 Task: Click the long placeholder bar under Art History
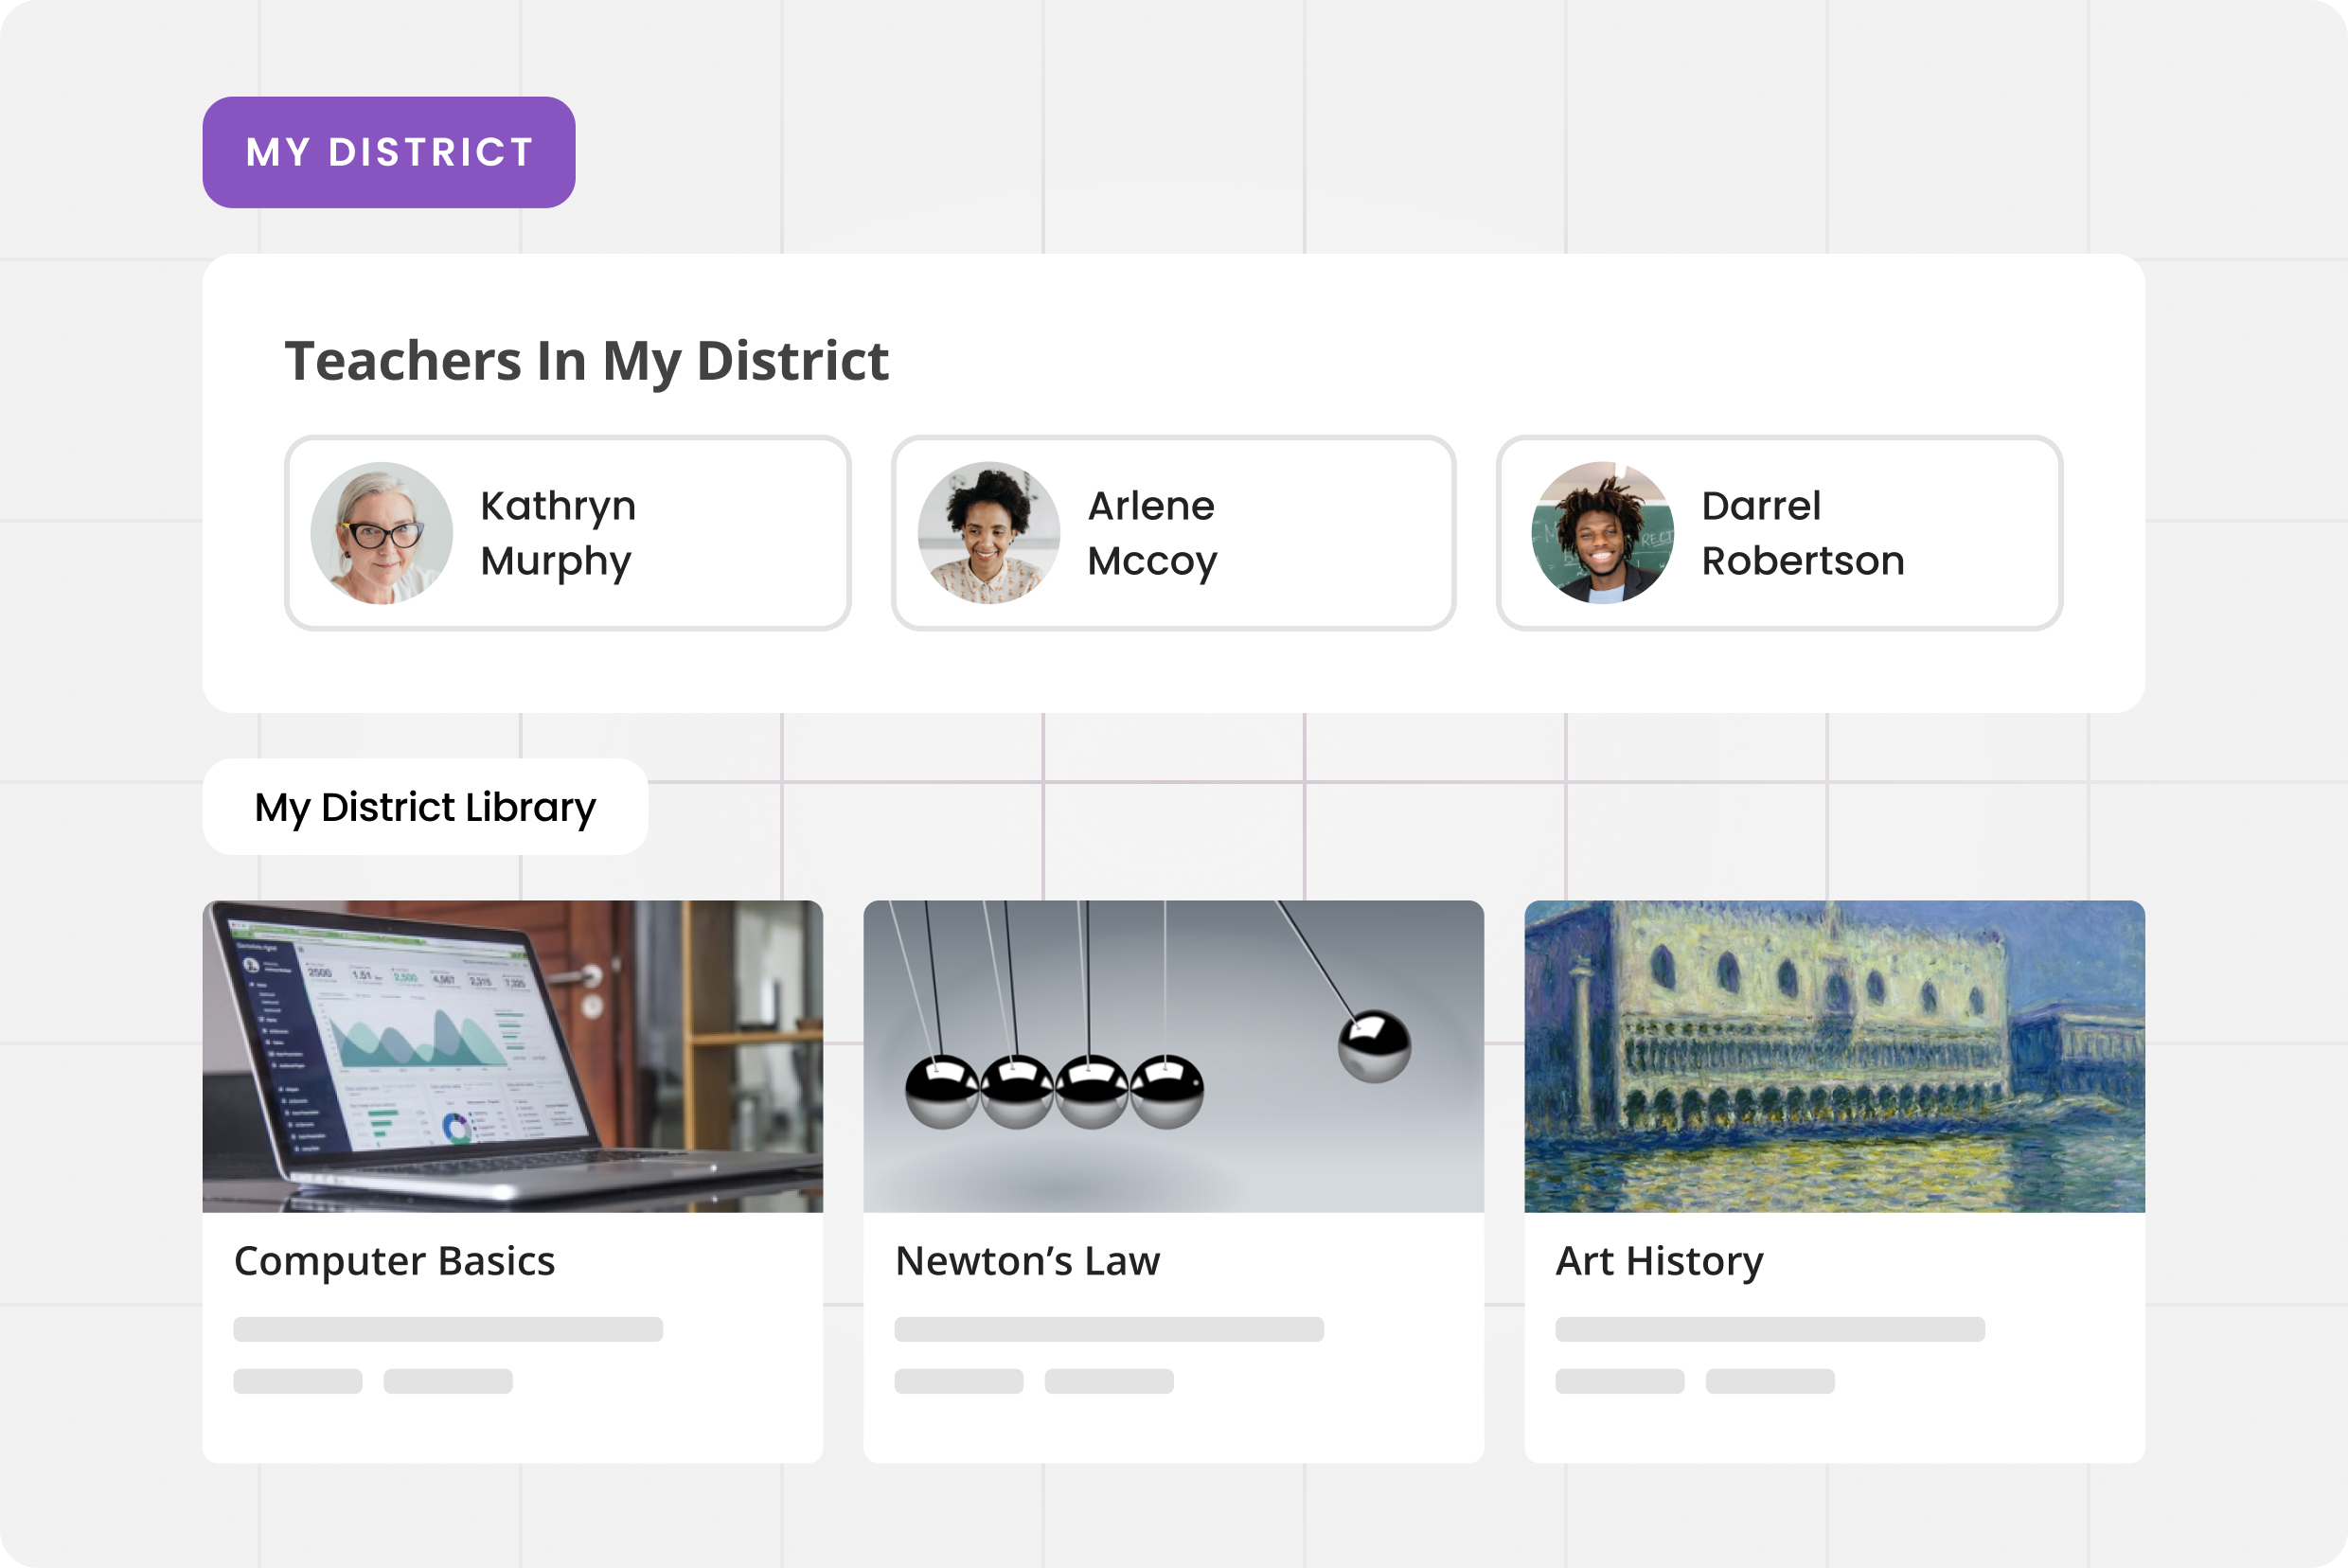coord(1770,1329)
